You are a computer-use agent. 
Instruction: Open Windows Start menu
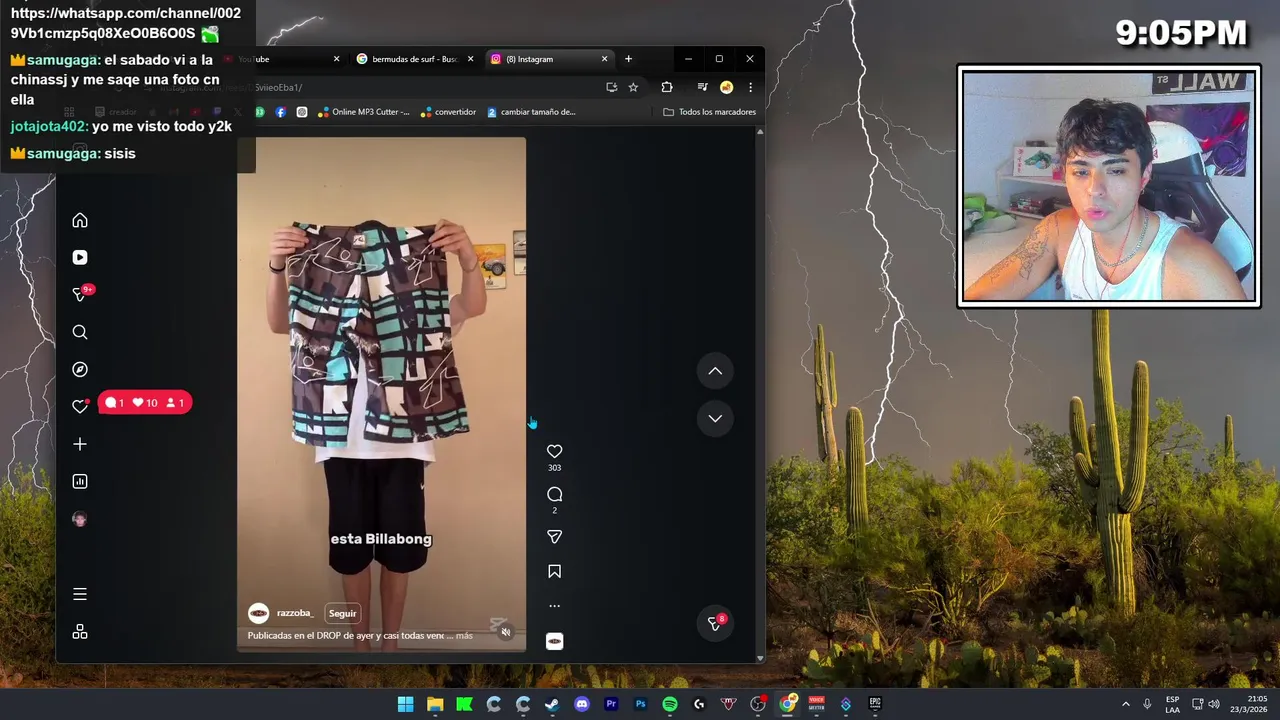click(x=405, y=704)
